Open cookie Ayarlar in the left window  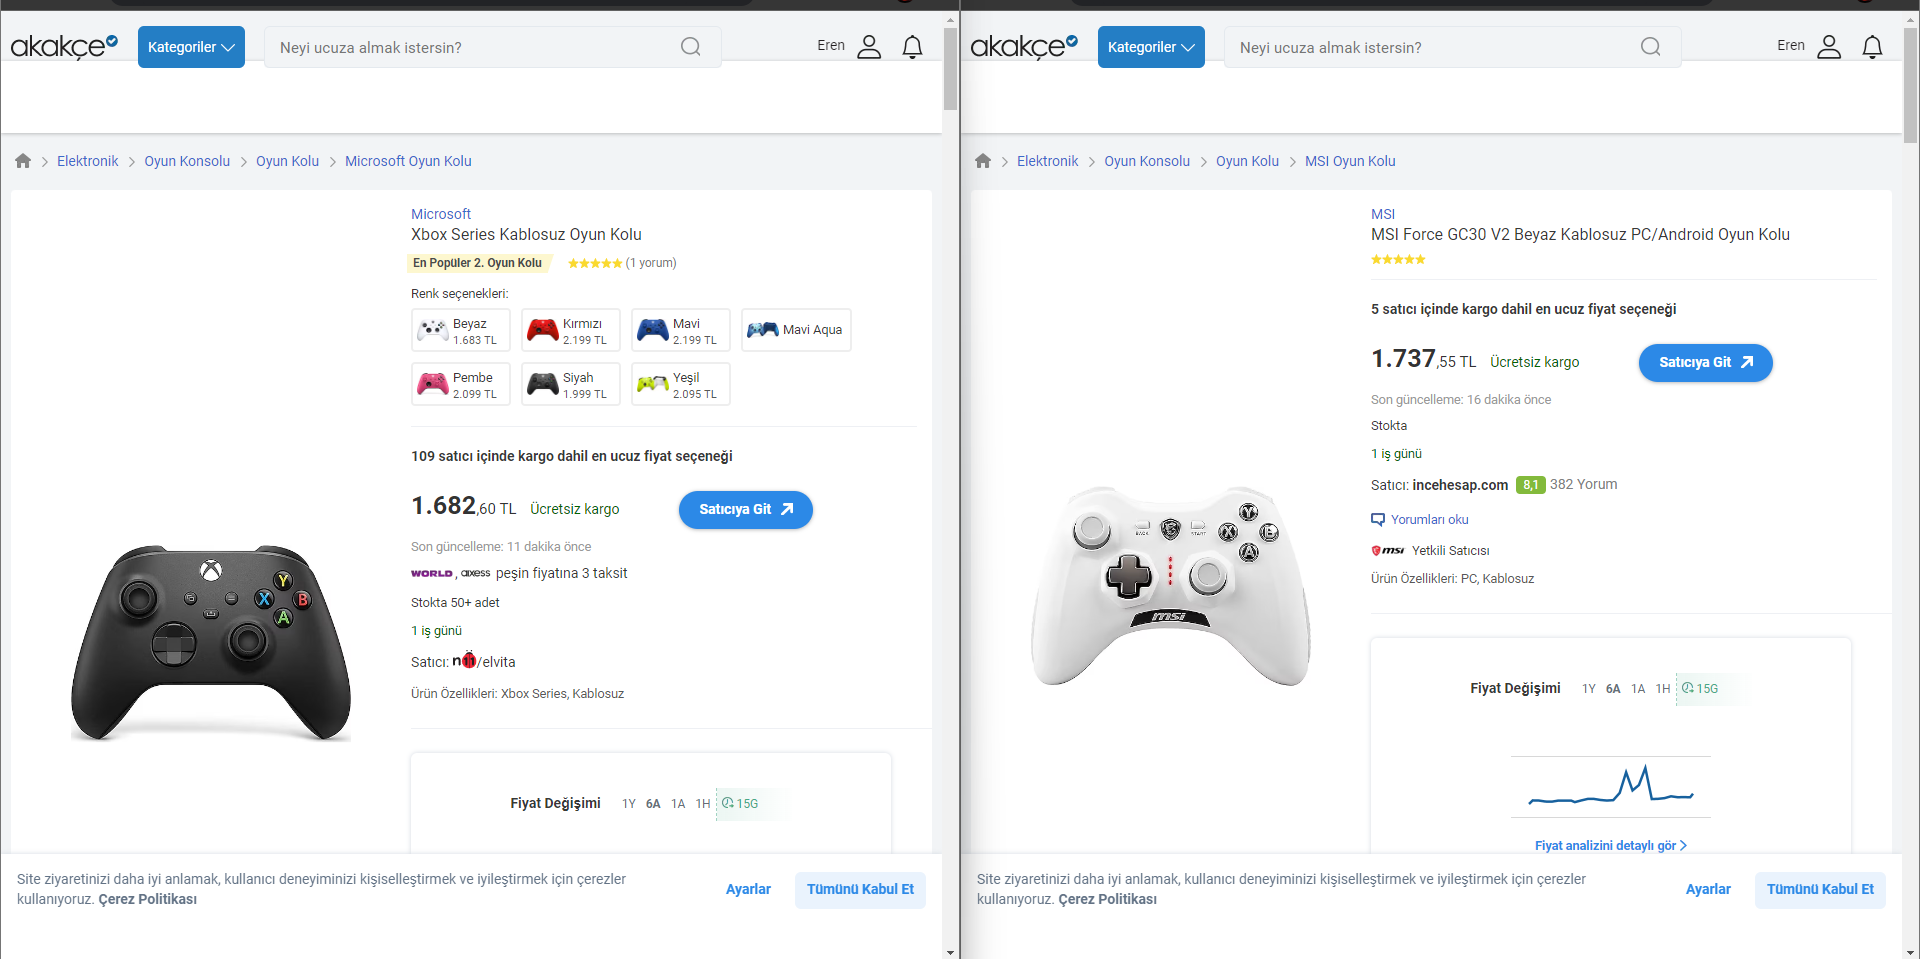pyautogui.click(x=748, y=890)
